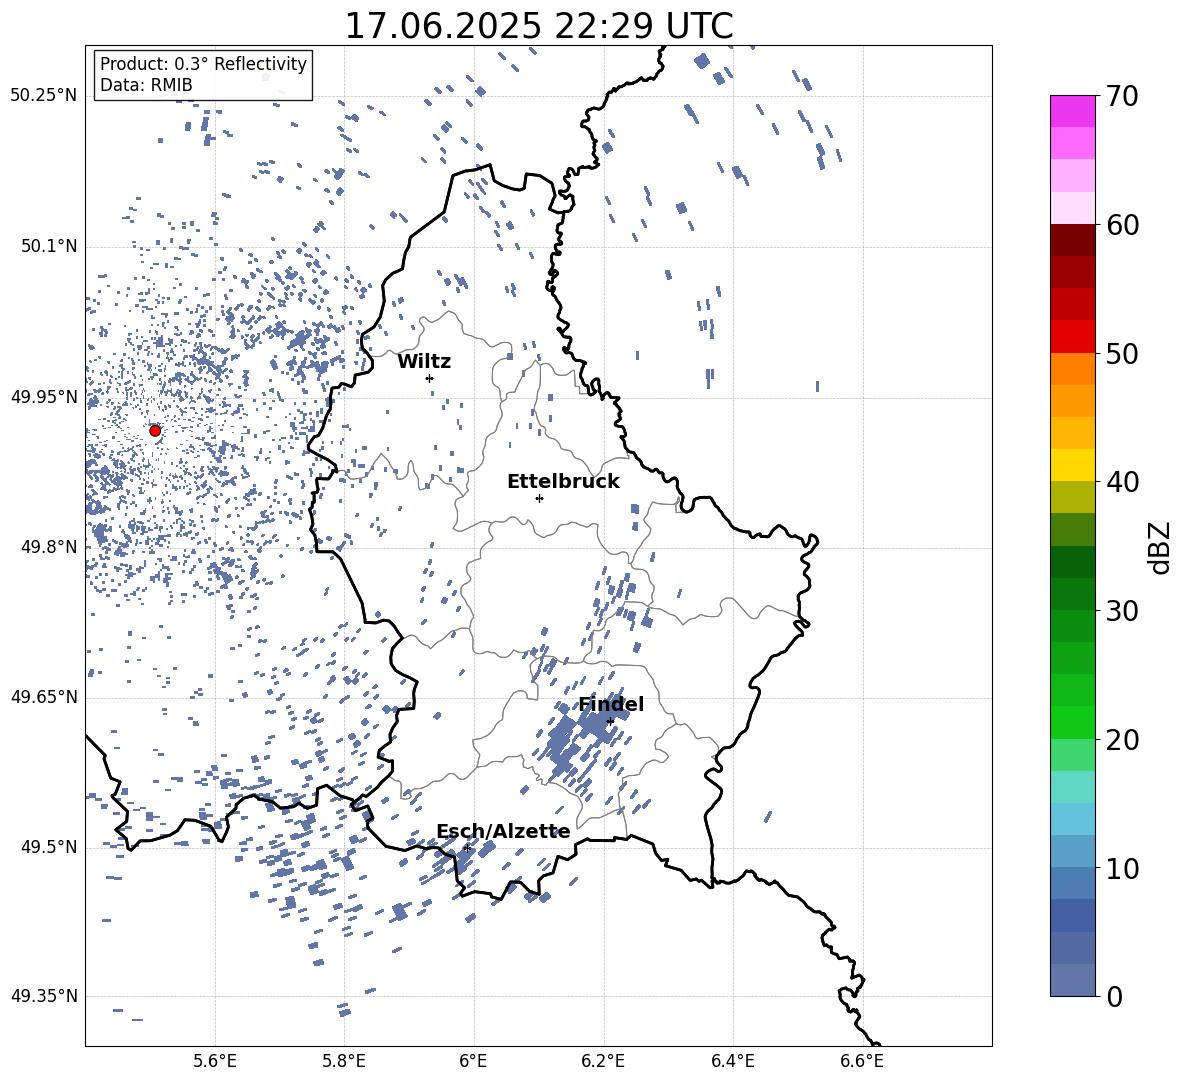The height and width of the screenshot is (1081, 1184).
Task: Click the magenta top colorbar swatch
Action: tap(1073, 112)
